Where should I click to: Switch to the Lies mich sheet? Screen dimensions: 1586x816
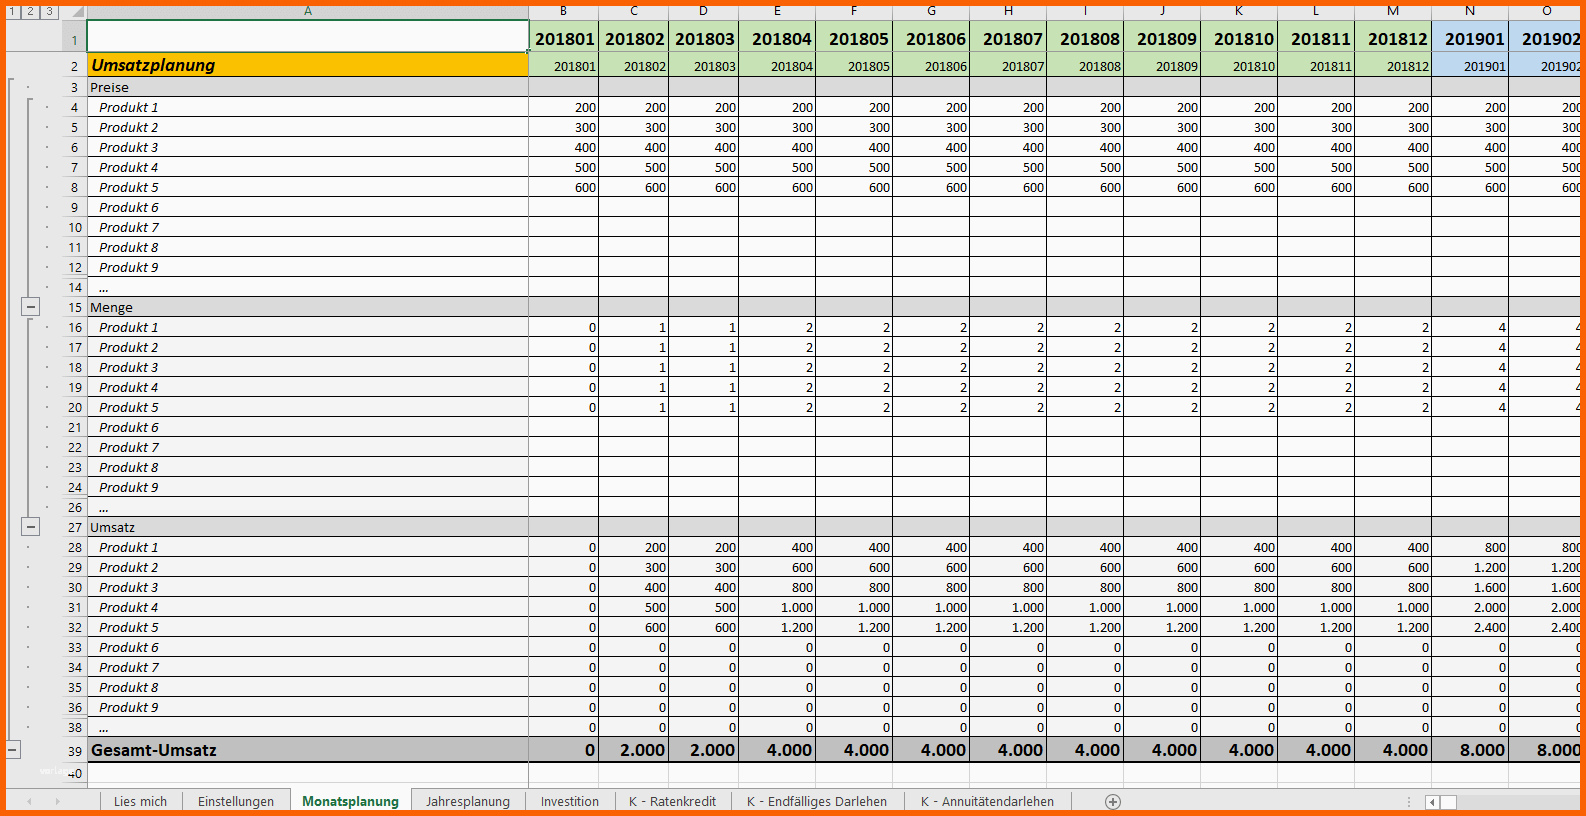tap(140, 801)
